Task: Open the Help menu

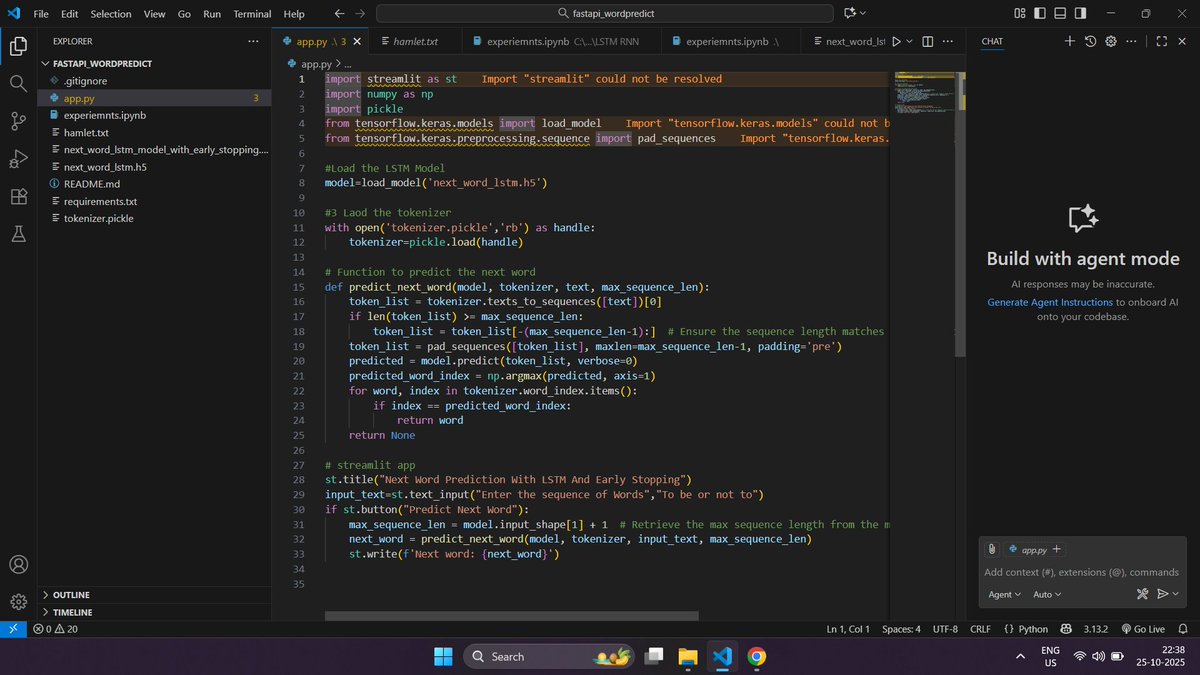Action: click(x=294, y=14)
